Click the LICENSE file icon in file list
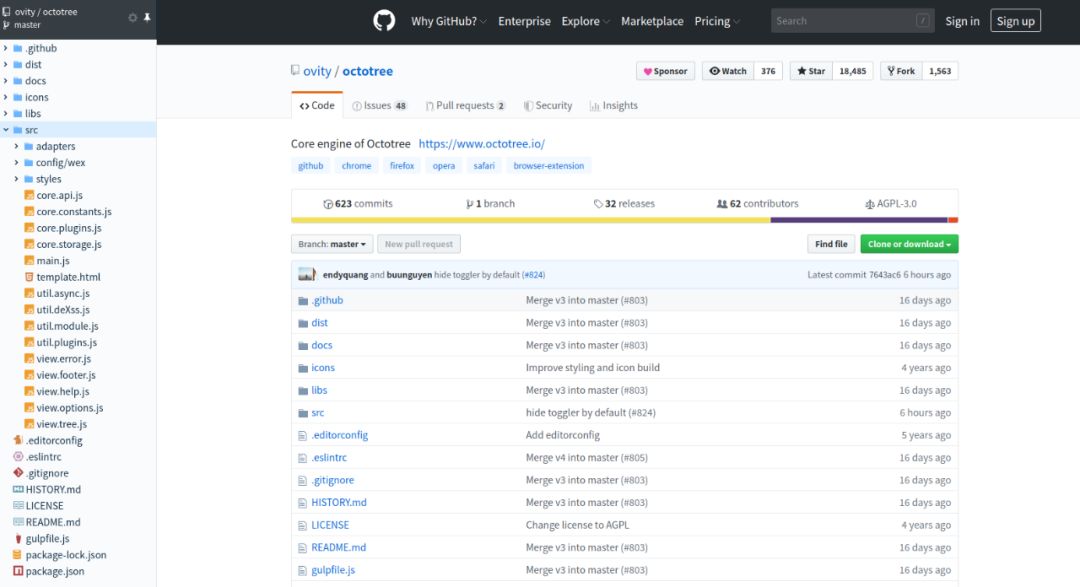 pos(302,526)
